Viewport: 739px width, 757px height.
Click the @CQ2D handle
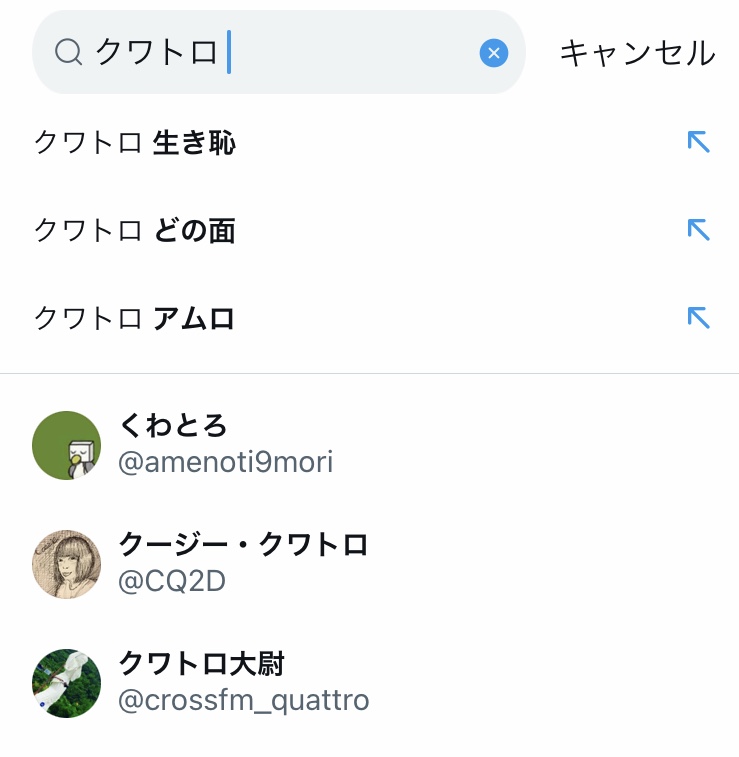click(171, 581)
